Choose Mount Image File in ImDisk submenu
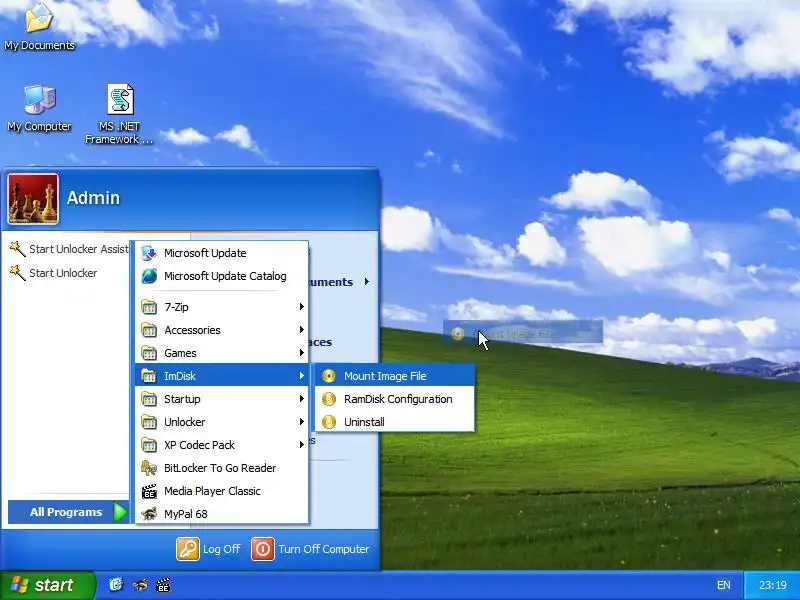 (x=395, y=376)
